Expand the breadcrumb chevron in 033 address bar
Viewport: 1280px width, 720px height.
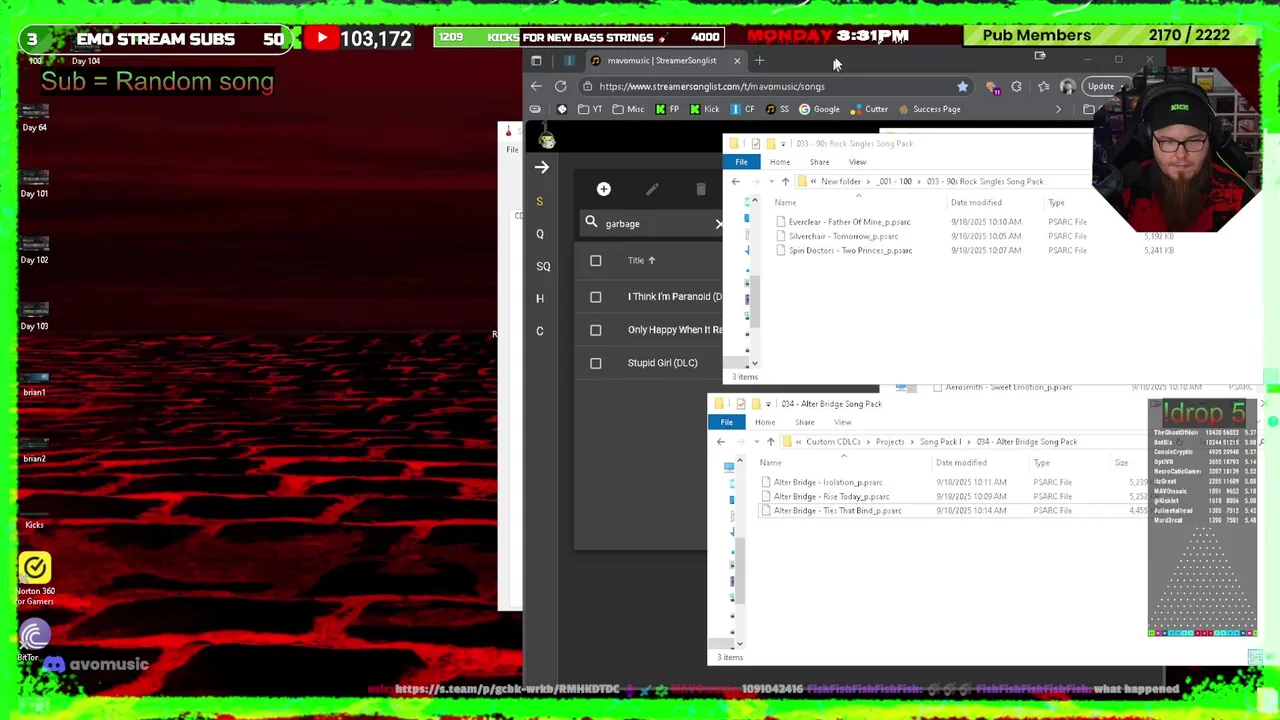point(813,182)
